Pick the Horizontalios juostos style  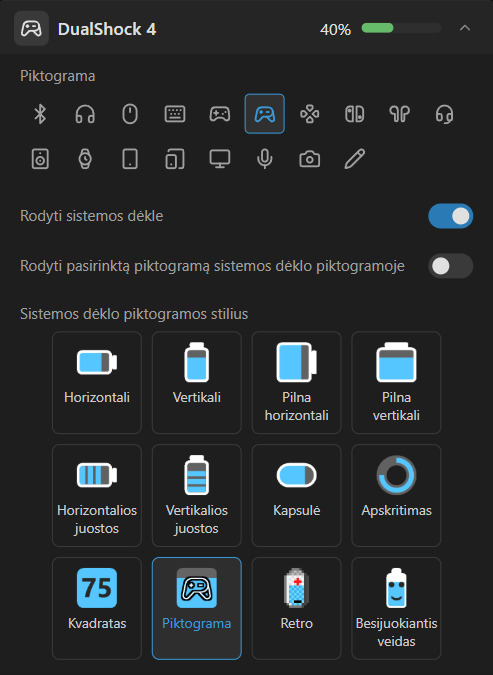point(97,495)
